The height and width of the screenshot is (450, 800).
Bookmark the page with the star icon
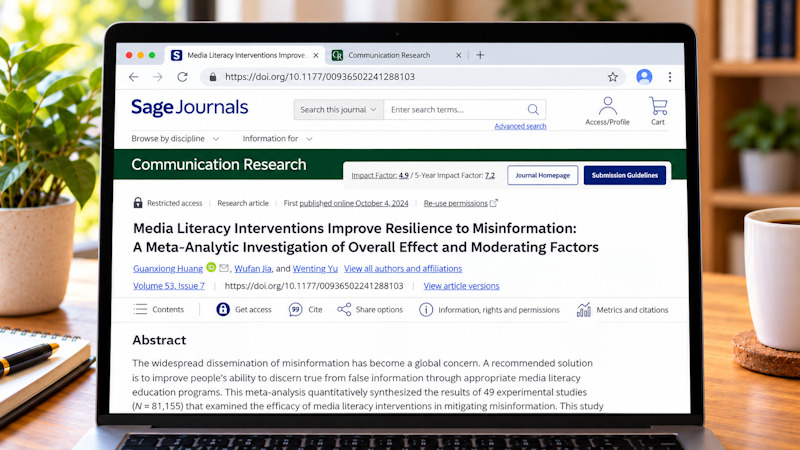(x=613, y=77)
